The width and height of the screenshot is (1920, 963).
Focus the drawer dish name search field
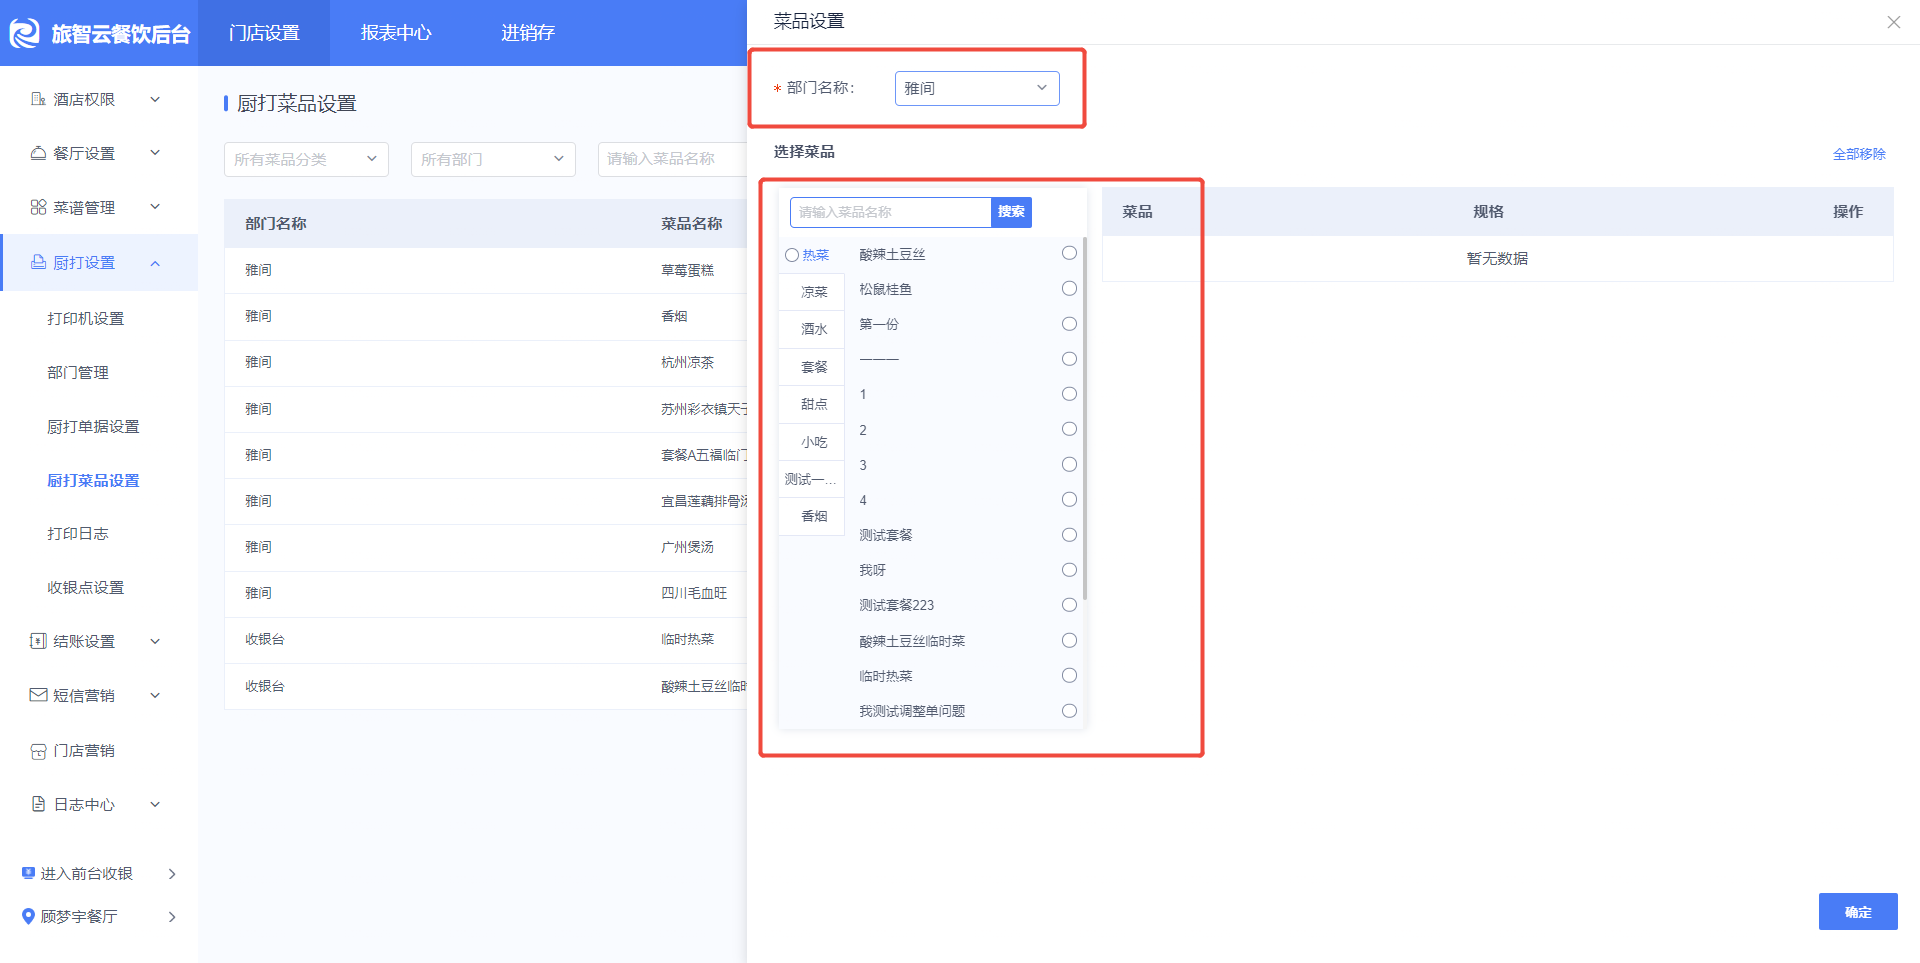tap(890, 212)
